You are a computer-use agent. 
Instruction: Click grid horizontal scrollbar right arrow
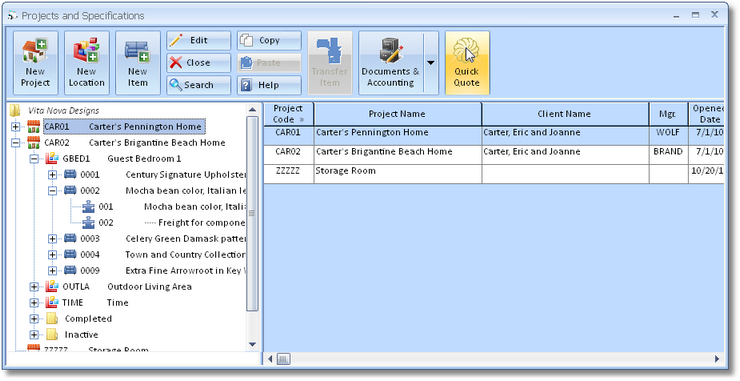(718, 359)
